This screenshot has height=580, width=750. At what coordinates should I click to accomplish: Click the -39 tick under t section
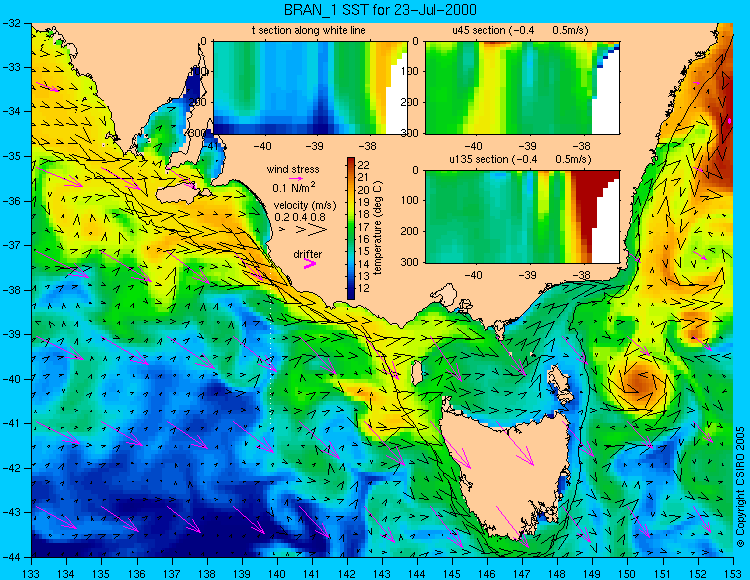315,146
